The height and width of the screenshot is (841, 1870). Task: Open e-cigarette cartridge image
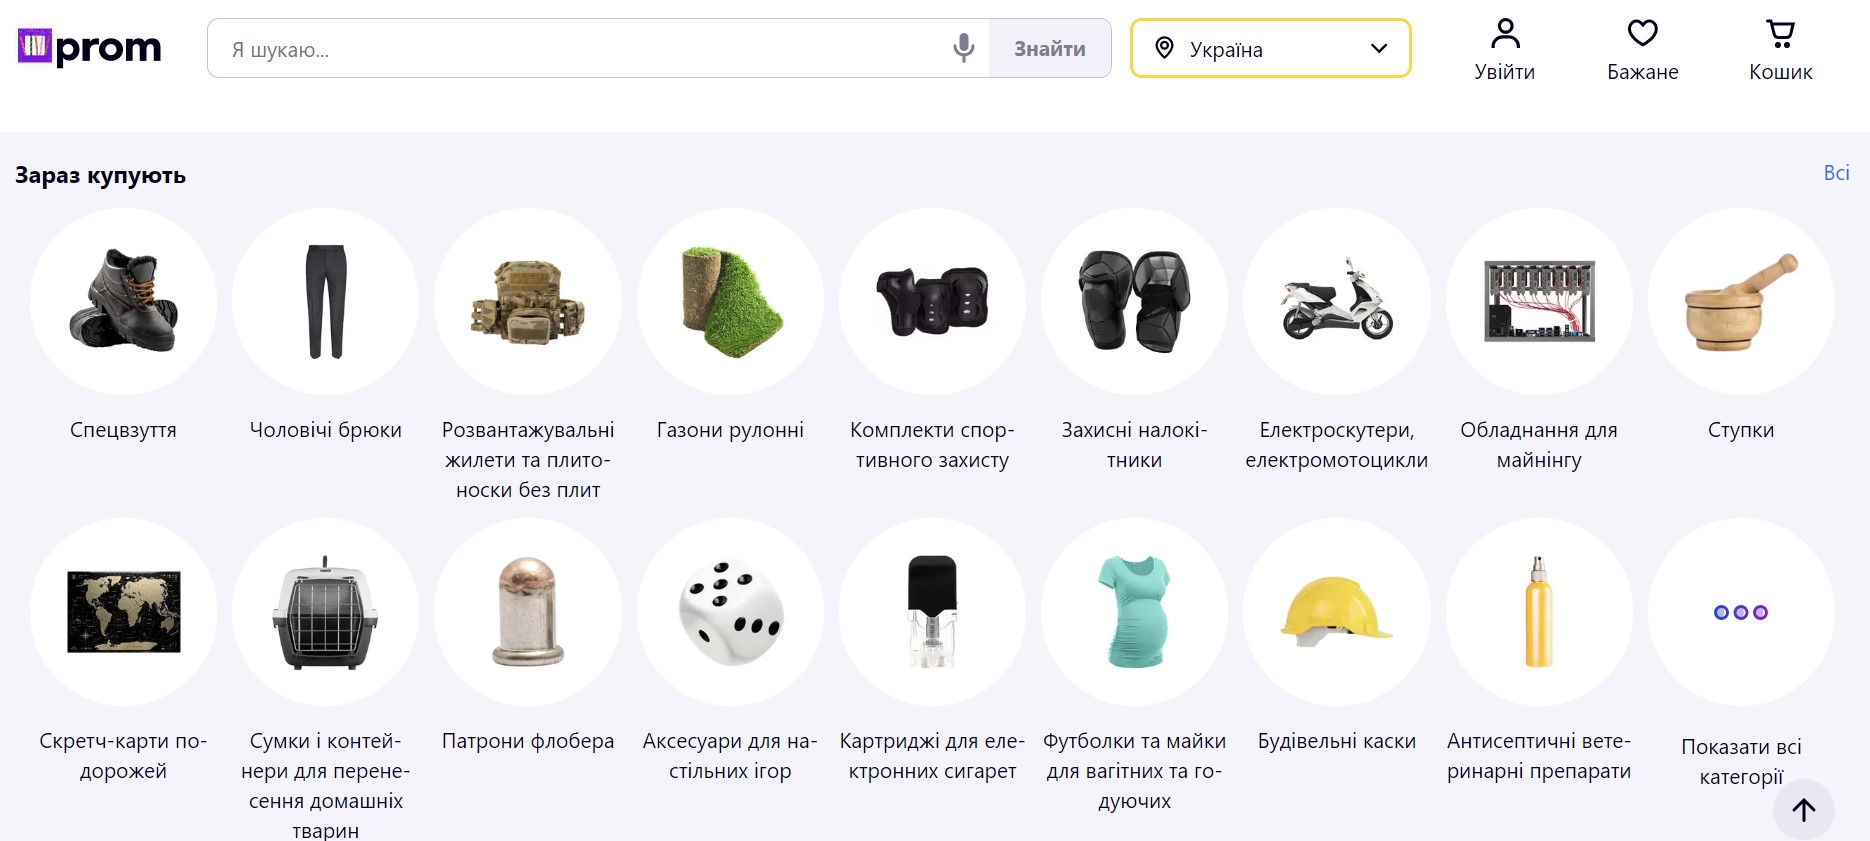[x=932, y=612]
